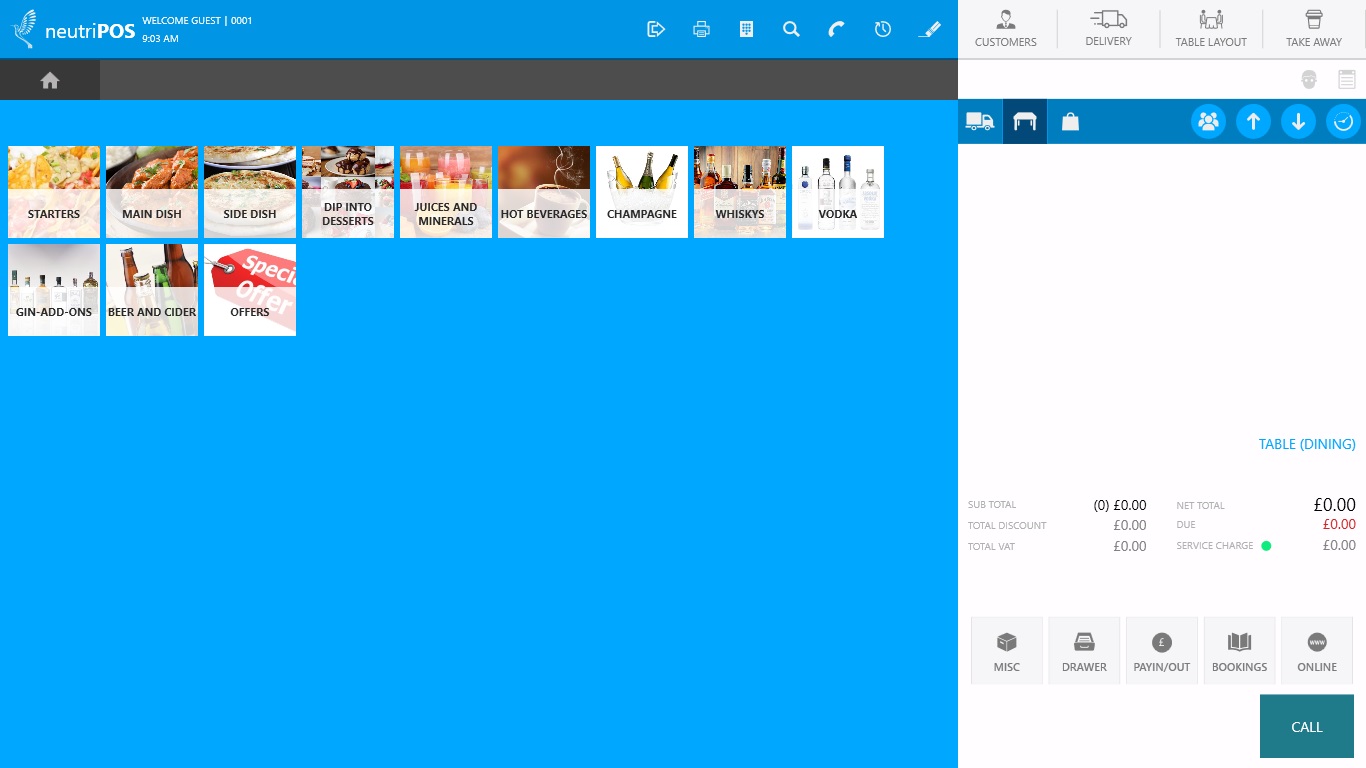Click the highlighter pen icon
The height and width of the screenshot is (768, 1366).
tap(929, 29)
